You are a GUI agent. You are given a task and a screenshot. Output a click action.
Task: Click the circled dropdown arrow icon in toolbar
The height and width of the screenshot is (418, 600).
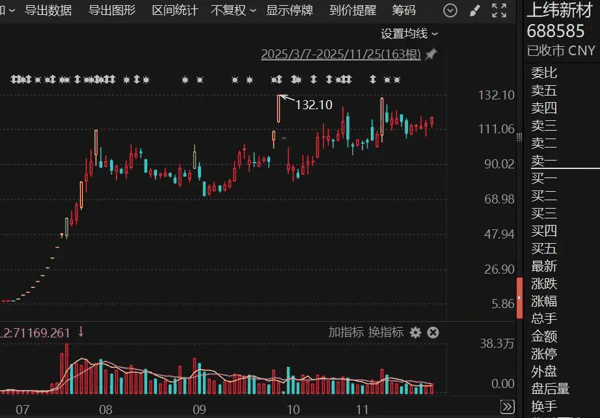[449, 11]
